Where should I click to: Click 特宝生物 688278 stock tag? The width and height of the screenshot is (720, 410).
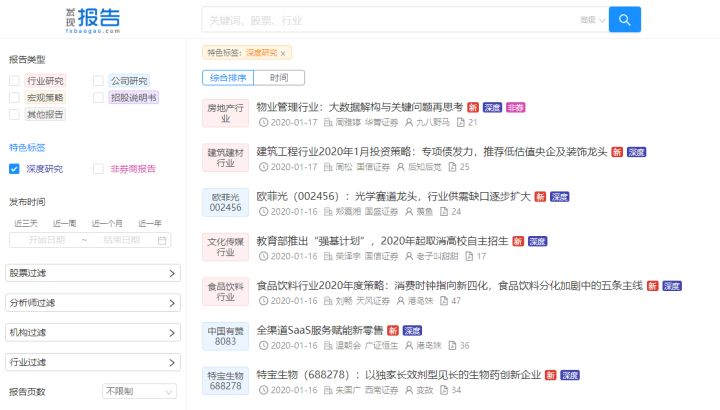pyautogui.click(x=225, y=381)
